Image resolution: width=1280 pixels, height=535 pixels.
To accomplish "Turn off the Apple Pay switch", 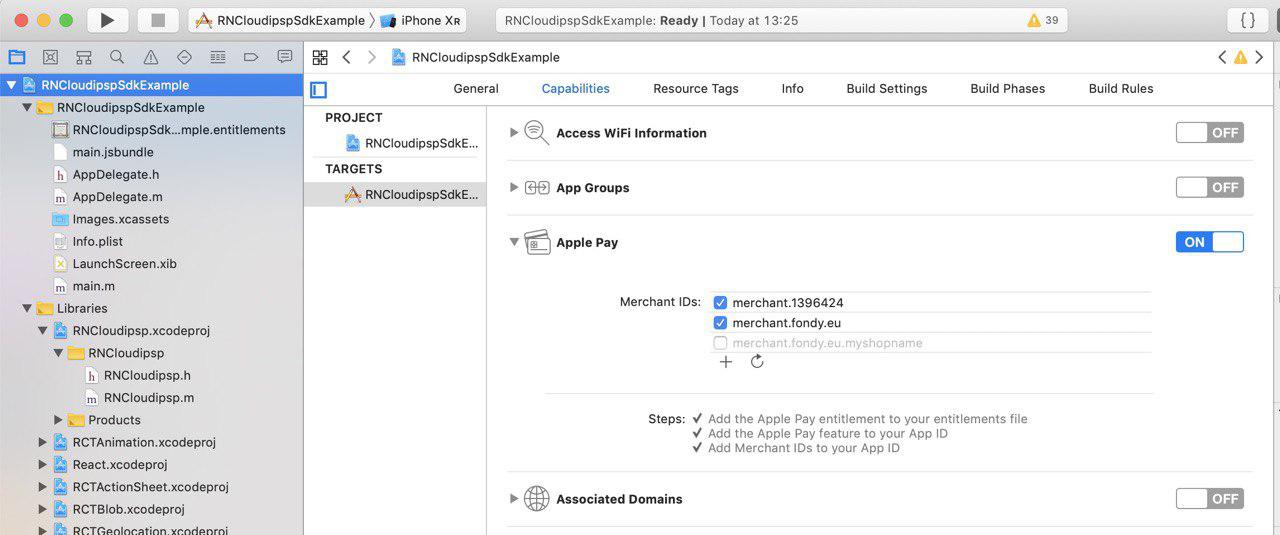I will [x=1210, y=242].
